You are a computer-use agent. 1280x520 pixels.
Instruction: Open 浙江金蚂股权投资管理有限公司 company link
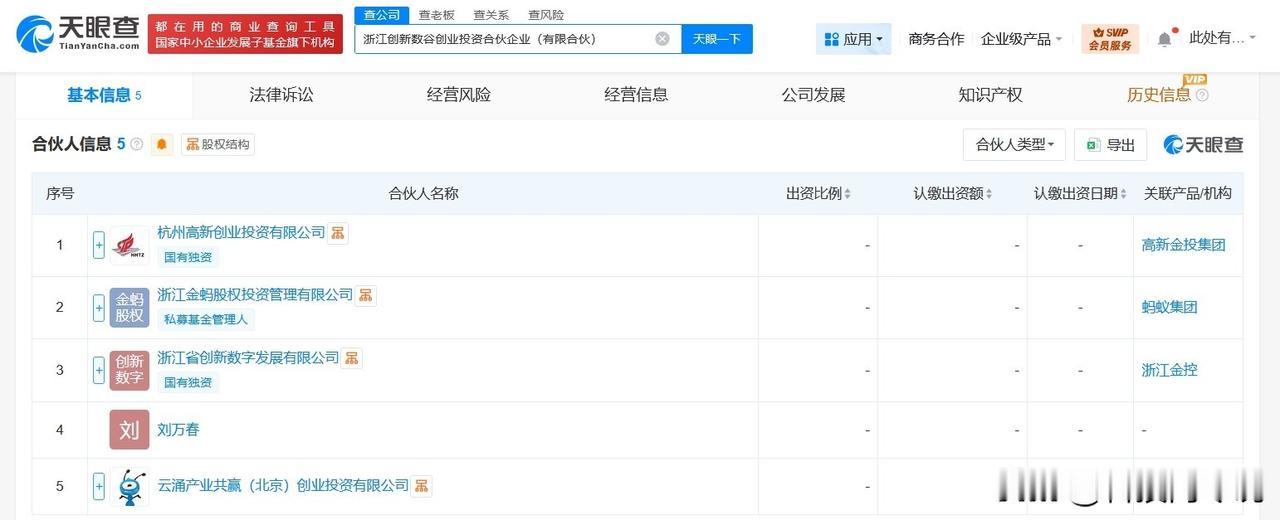(255, 294)
